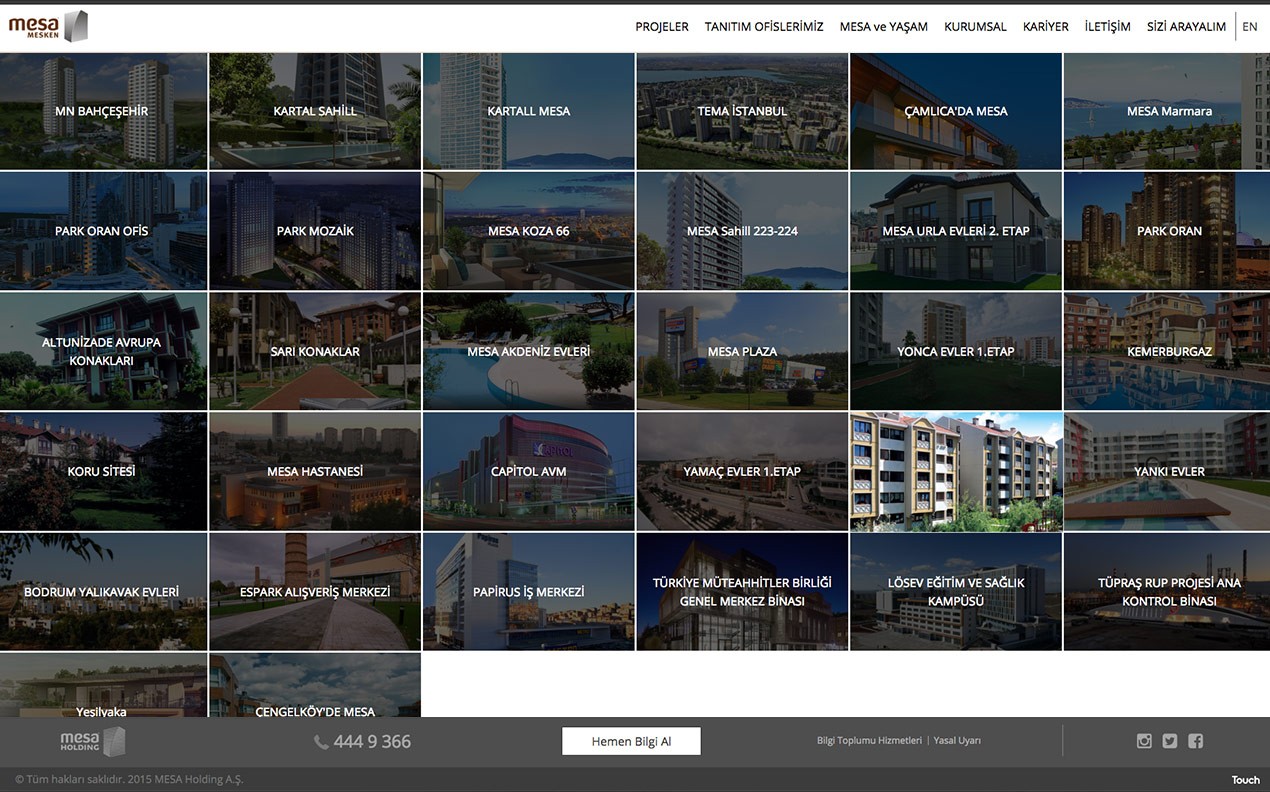Open the PROJELER menu
The height and width of the screenshot is (792, 1270).
point(662,27)
